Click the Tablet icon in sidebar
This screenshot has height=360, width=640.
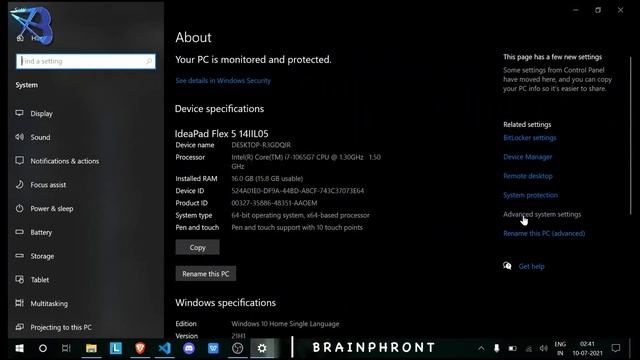click(x=19, y=279)
